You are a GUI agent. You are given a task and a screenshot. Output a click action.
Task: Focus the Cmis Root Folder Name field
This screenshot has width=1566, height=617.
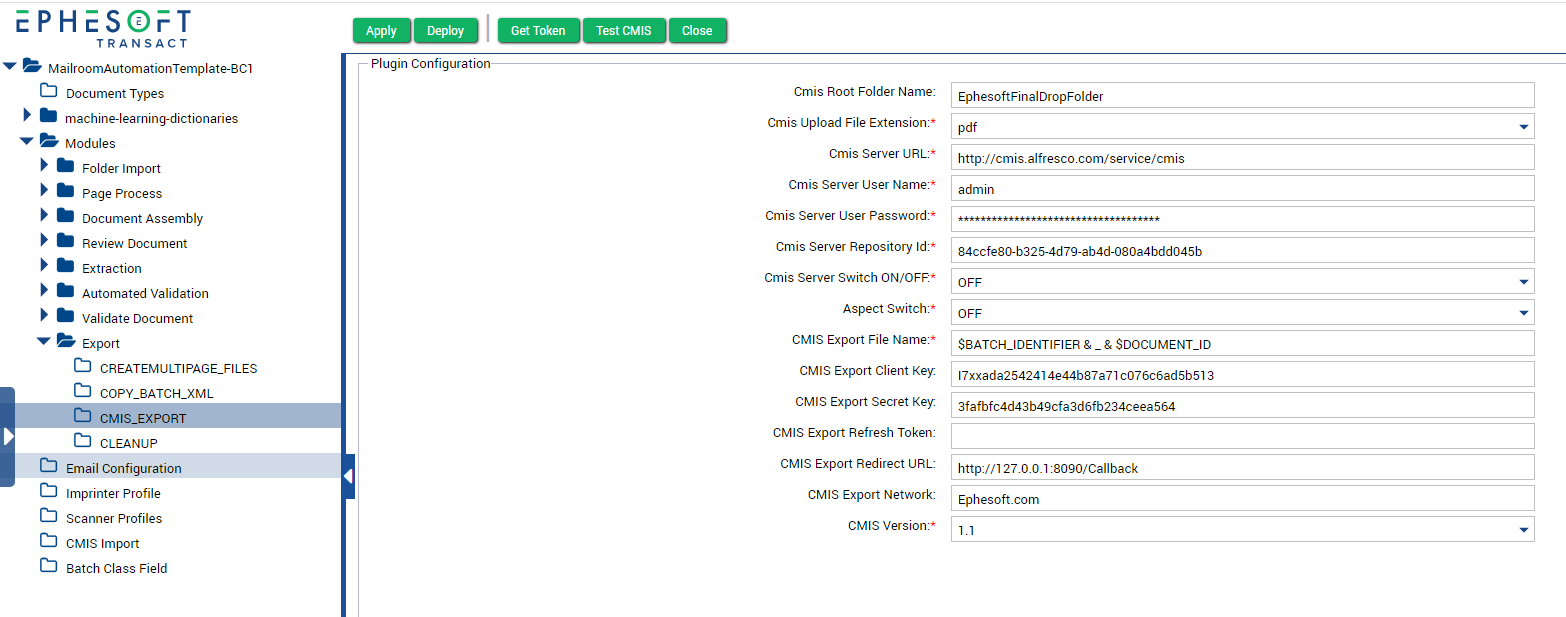(1242, 95)
